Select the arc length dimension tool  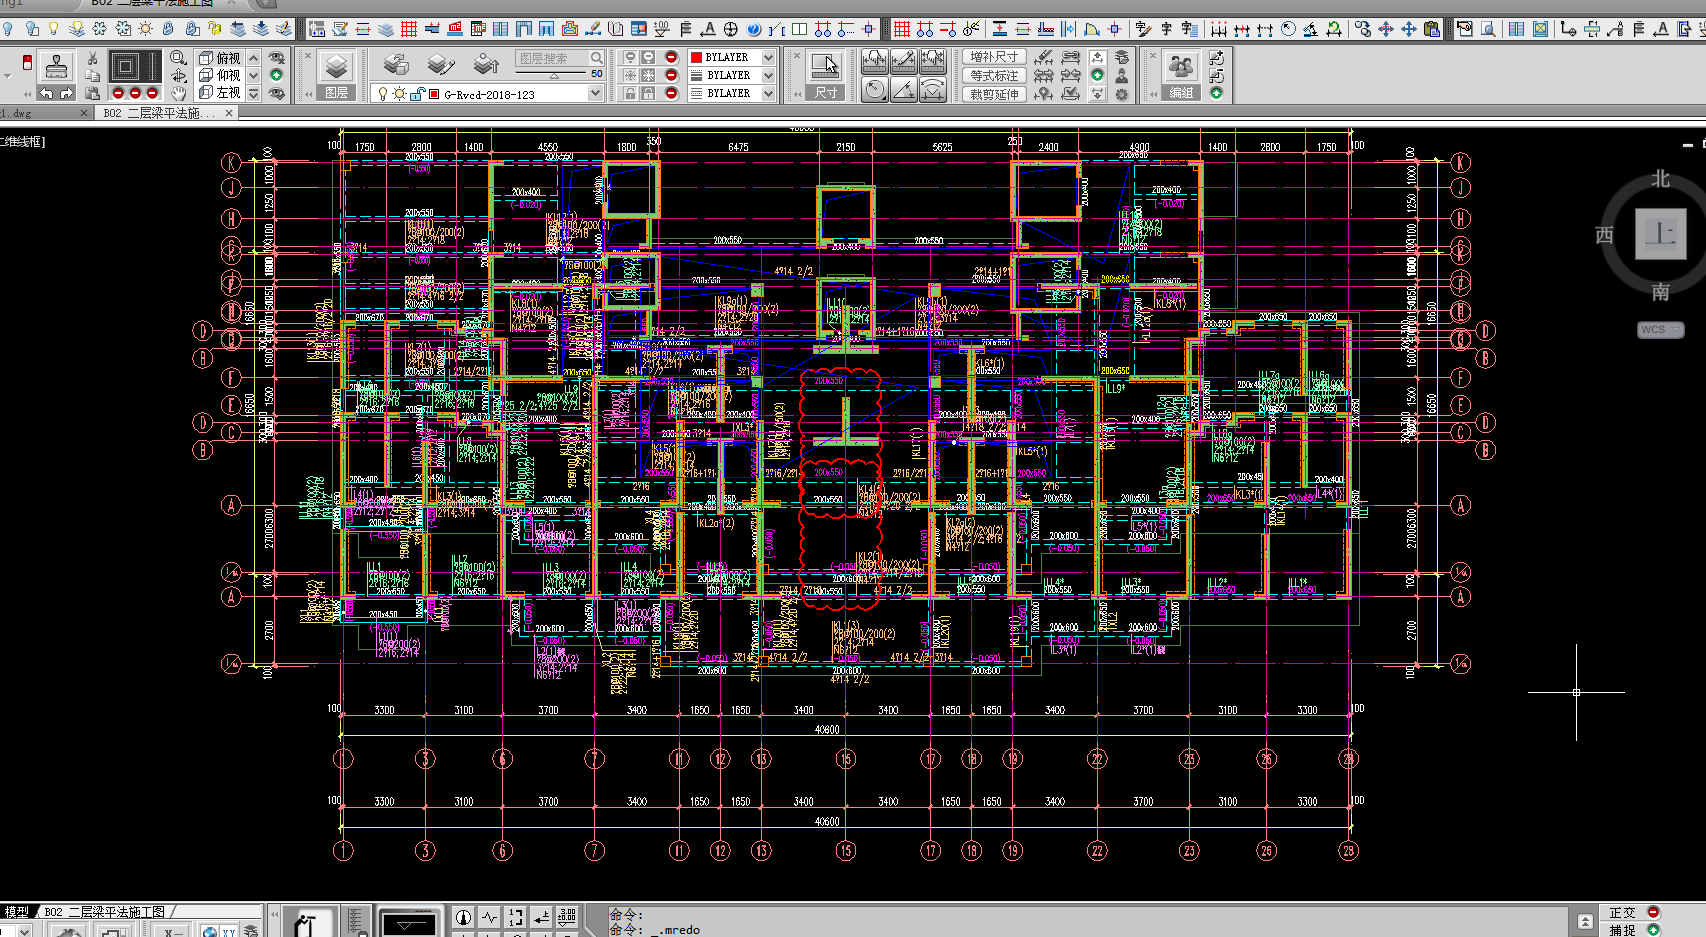click(933, 90)
